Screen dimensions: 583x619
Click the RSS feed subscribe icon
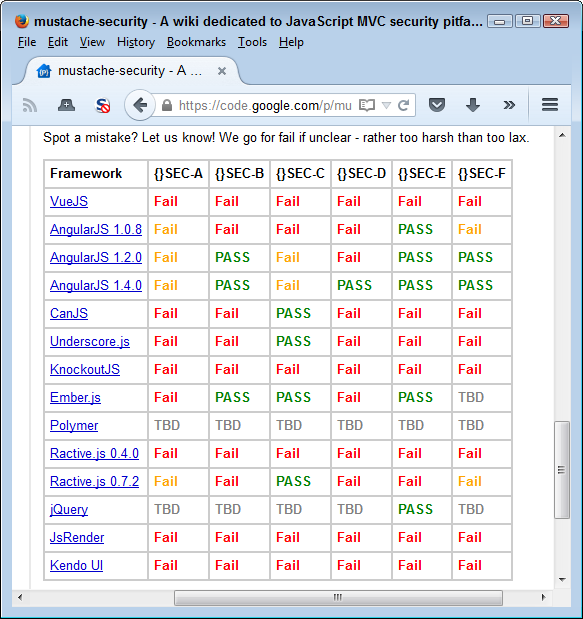pyautogui.click(x=30, y=105)
